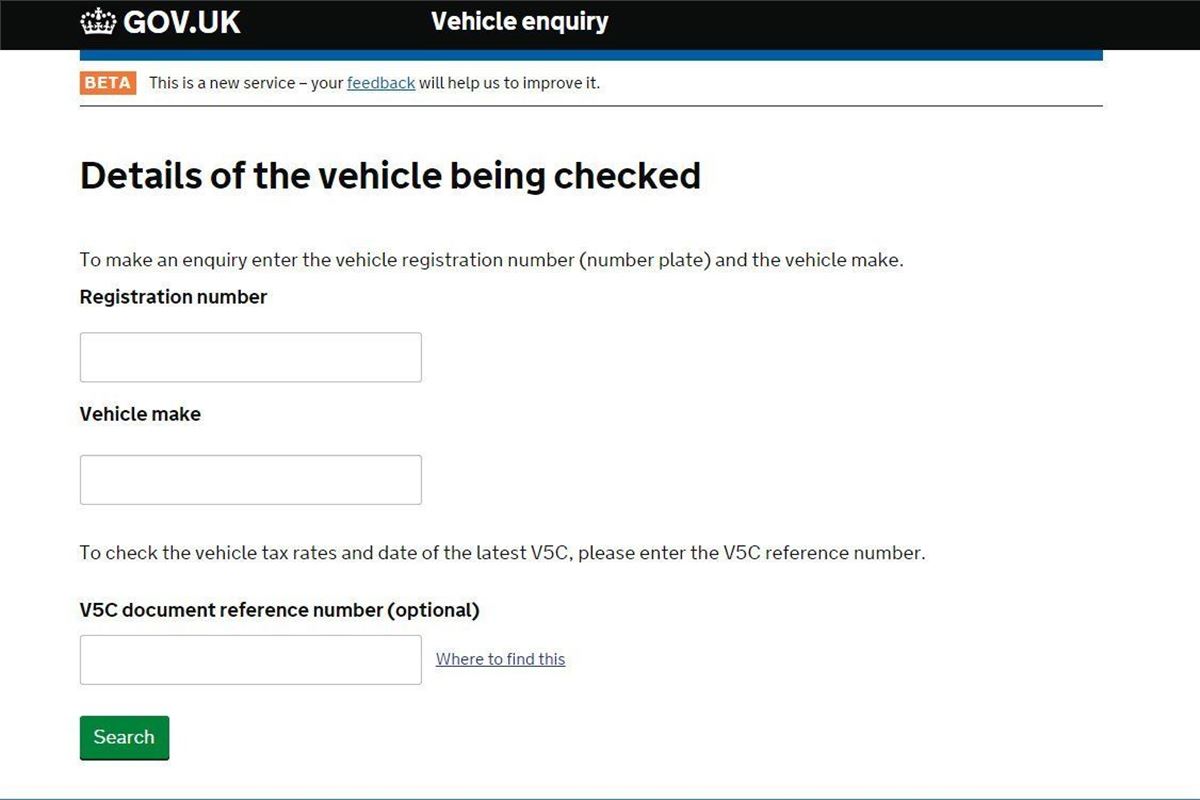Click the crown icon in the GOV.UK logo
The width and height of the screenshot is (1200, 800).
pyautogui.click(x=98, y=22)
